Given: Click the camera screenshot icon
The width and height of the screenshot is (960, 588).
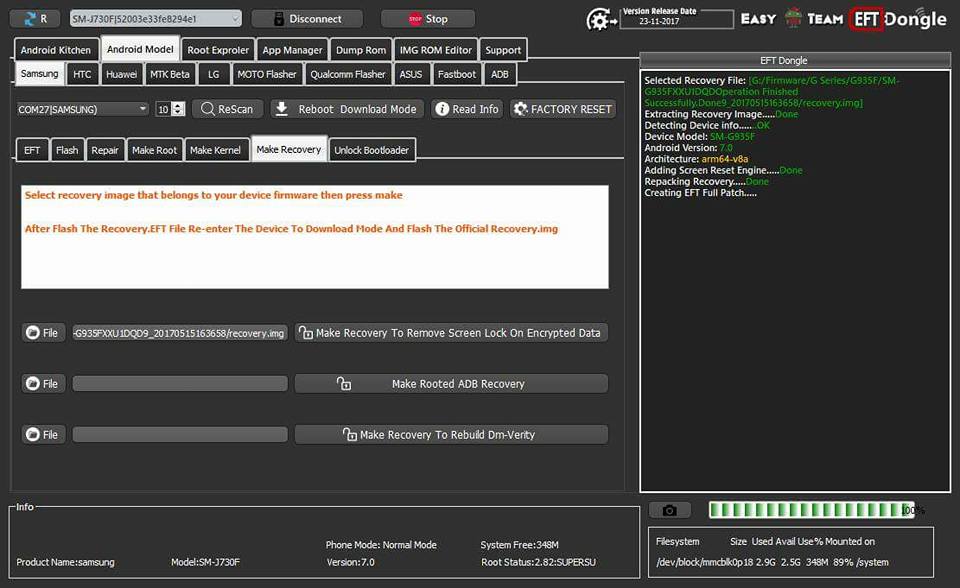Looking at the screenshot, I should 670,510.
